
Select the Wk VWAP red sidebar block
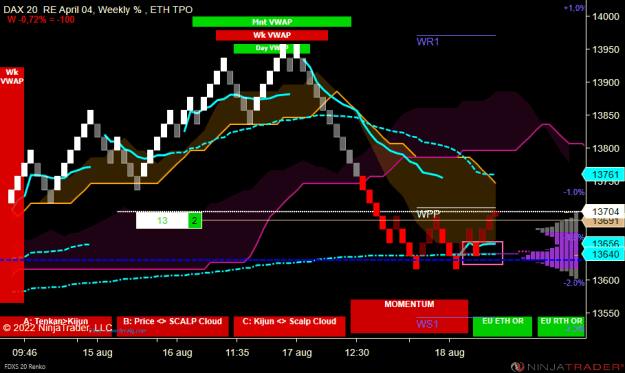12,185
